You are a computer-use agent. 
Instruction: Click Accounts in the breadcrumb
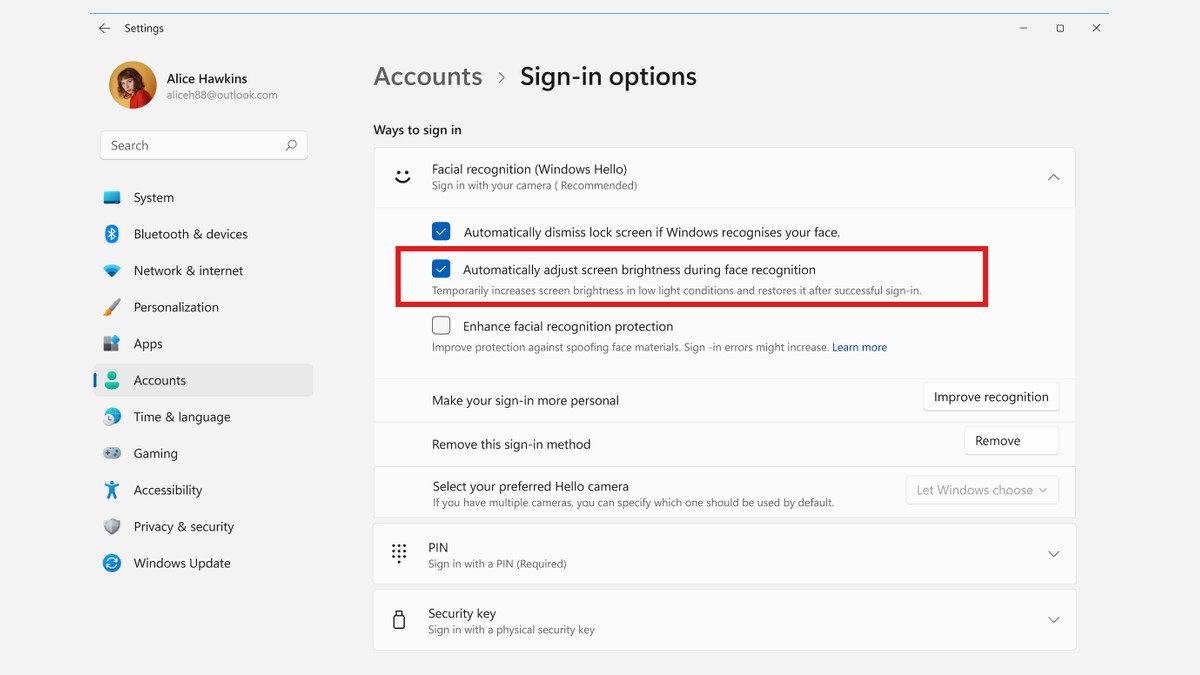pos(428,77)
